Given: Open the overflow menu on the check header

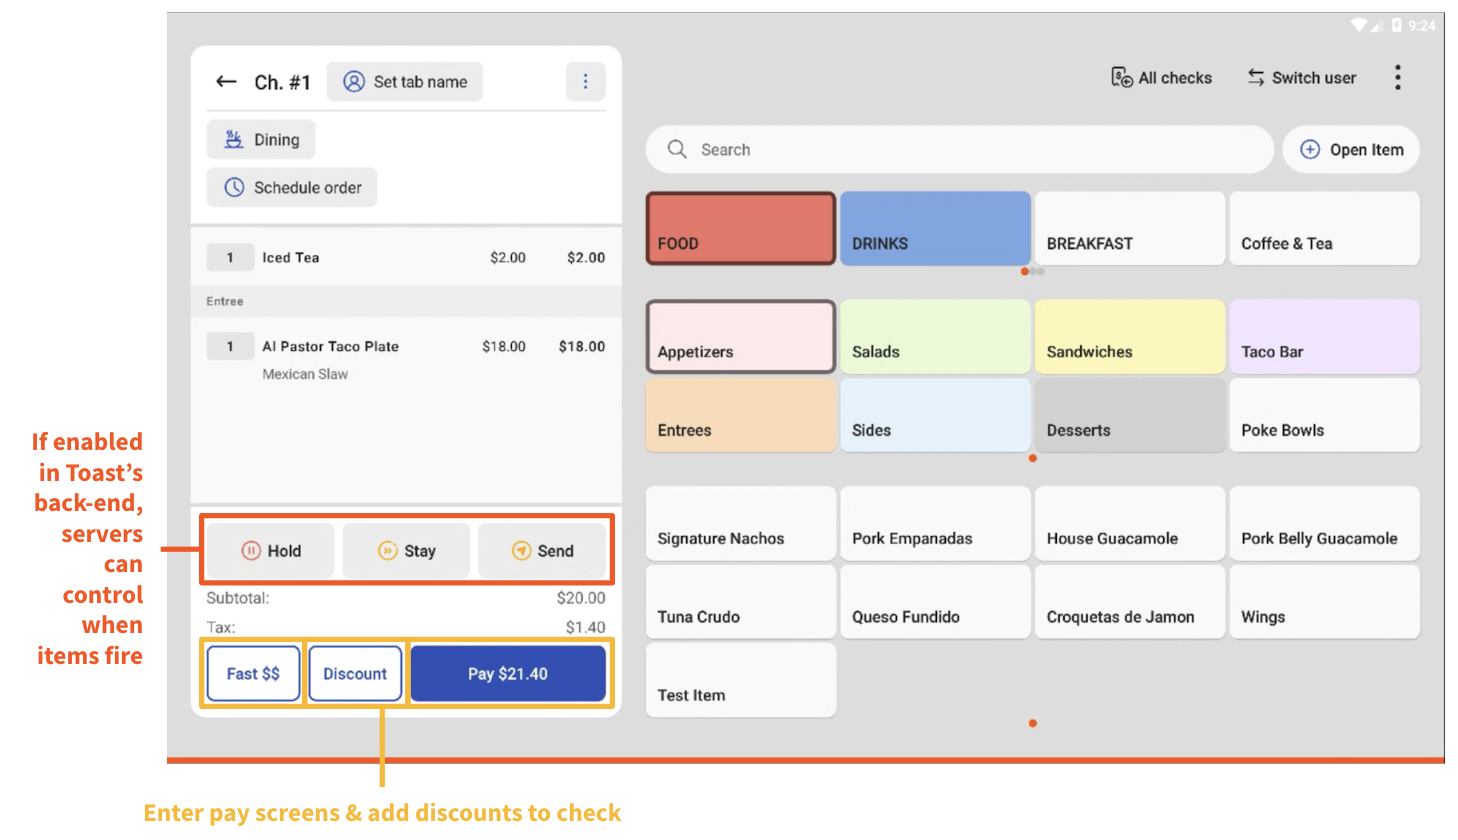Looking at the screenshot, I should tap(585, 81).
